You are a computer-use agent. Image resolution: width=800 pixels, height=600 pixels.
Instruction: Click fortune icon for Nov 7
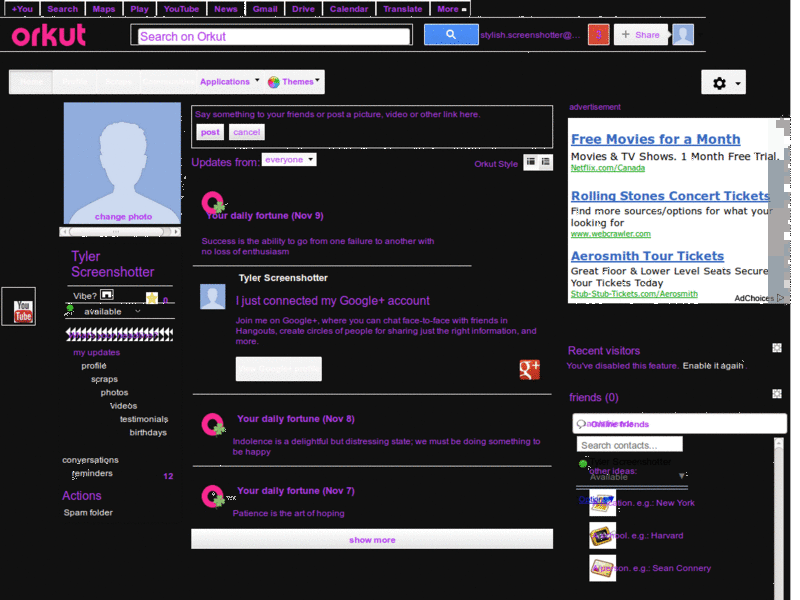click(x=213, y=496)
